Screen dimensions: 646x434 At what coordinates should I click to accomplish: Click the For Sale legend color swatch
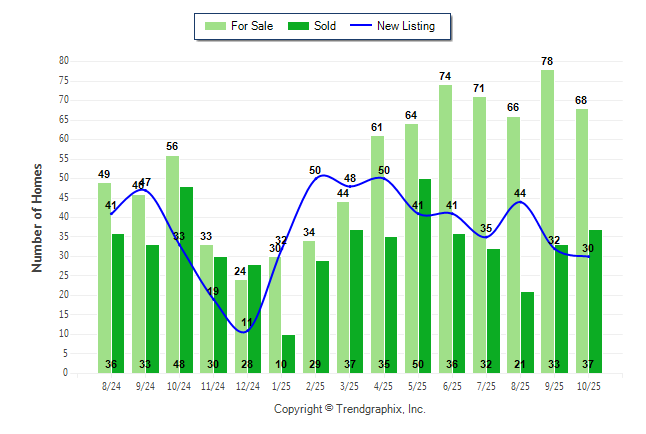[213, 26]
